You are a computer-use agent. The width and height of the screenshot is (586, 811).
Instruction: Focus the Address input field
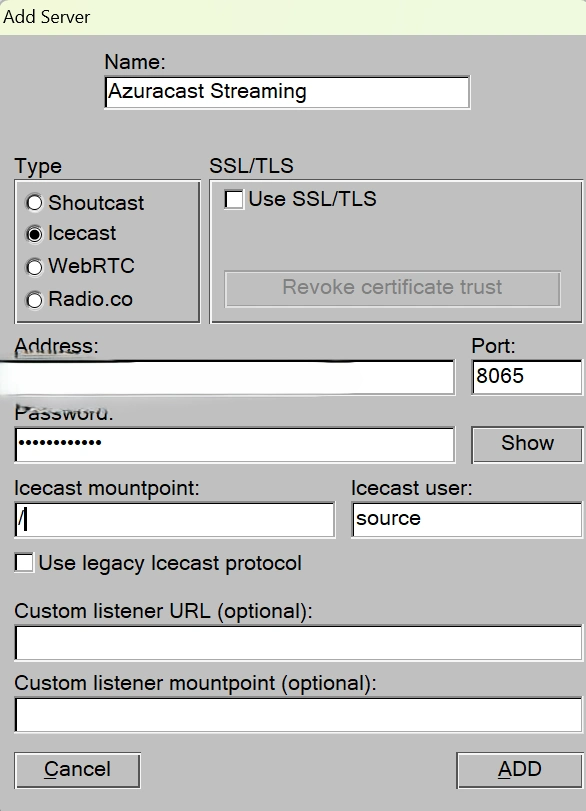coord(228,378)
